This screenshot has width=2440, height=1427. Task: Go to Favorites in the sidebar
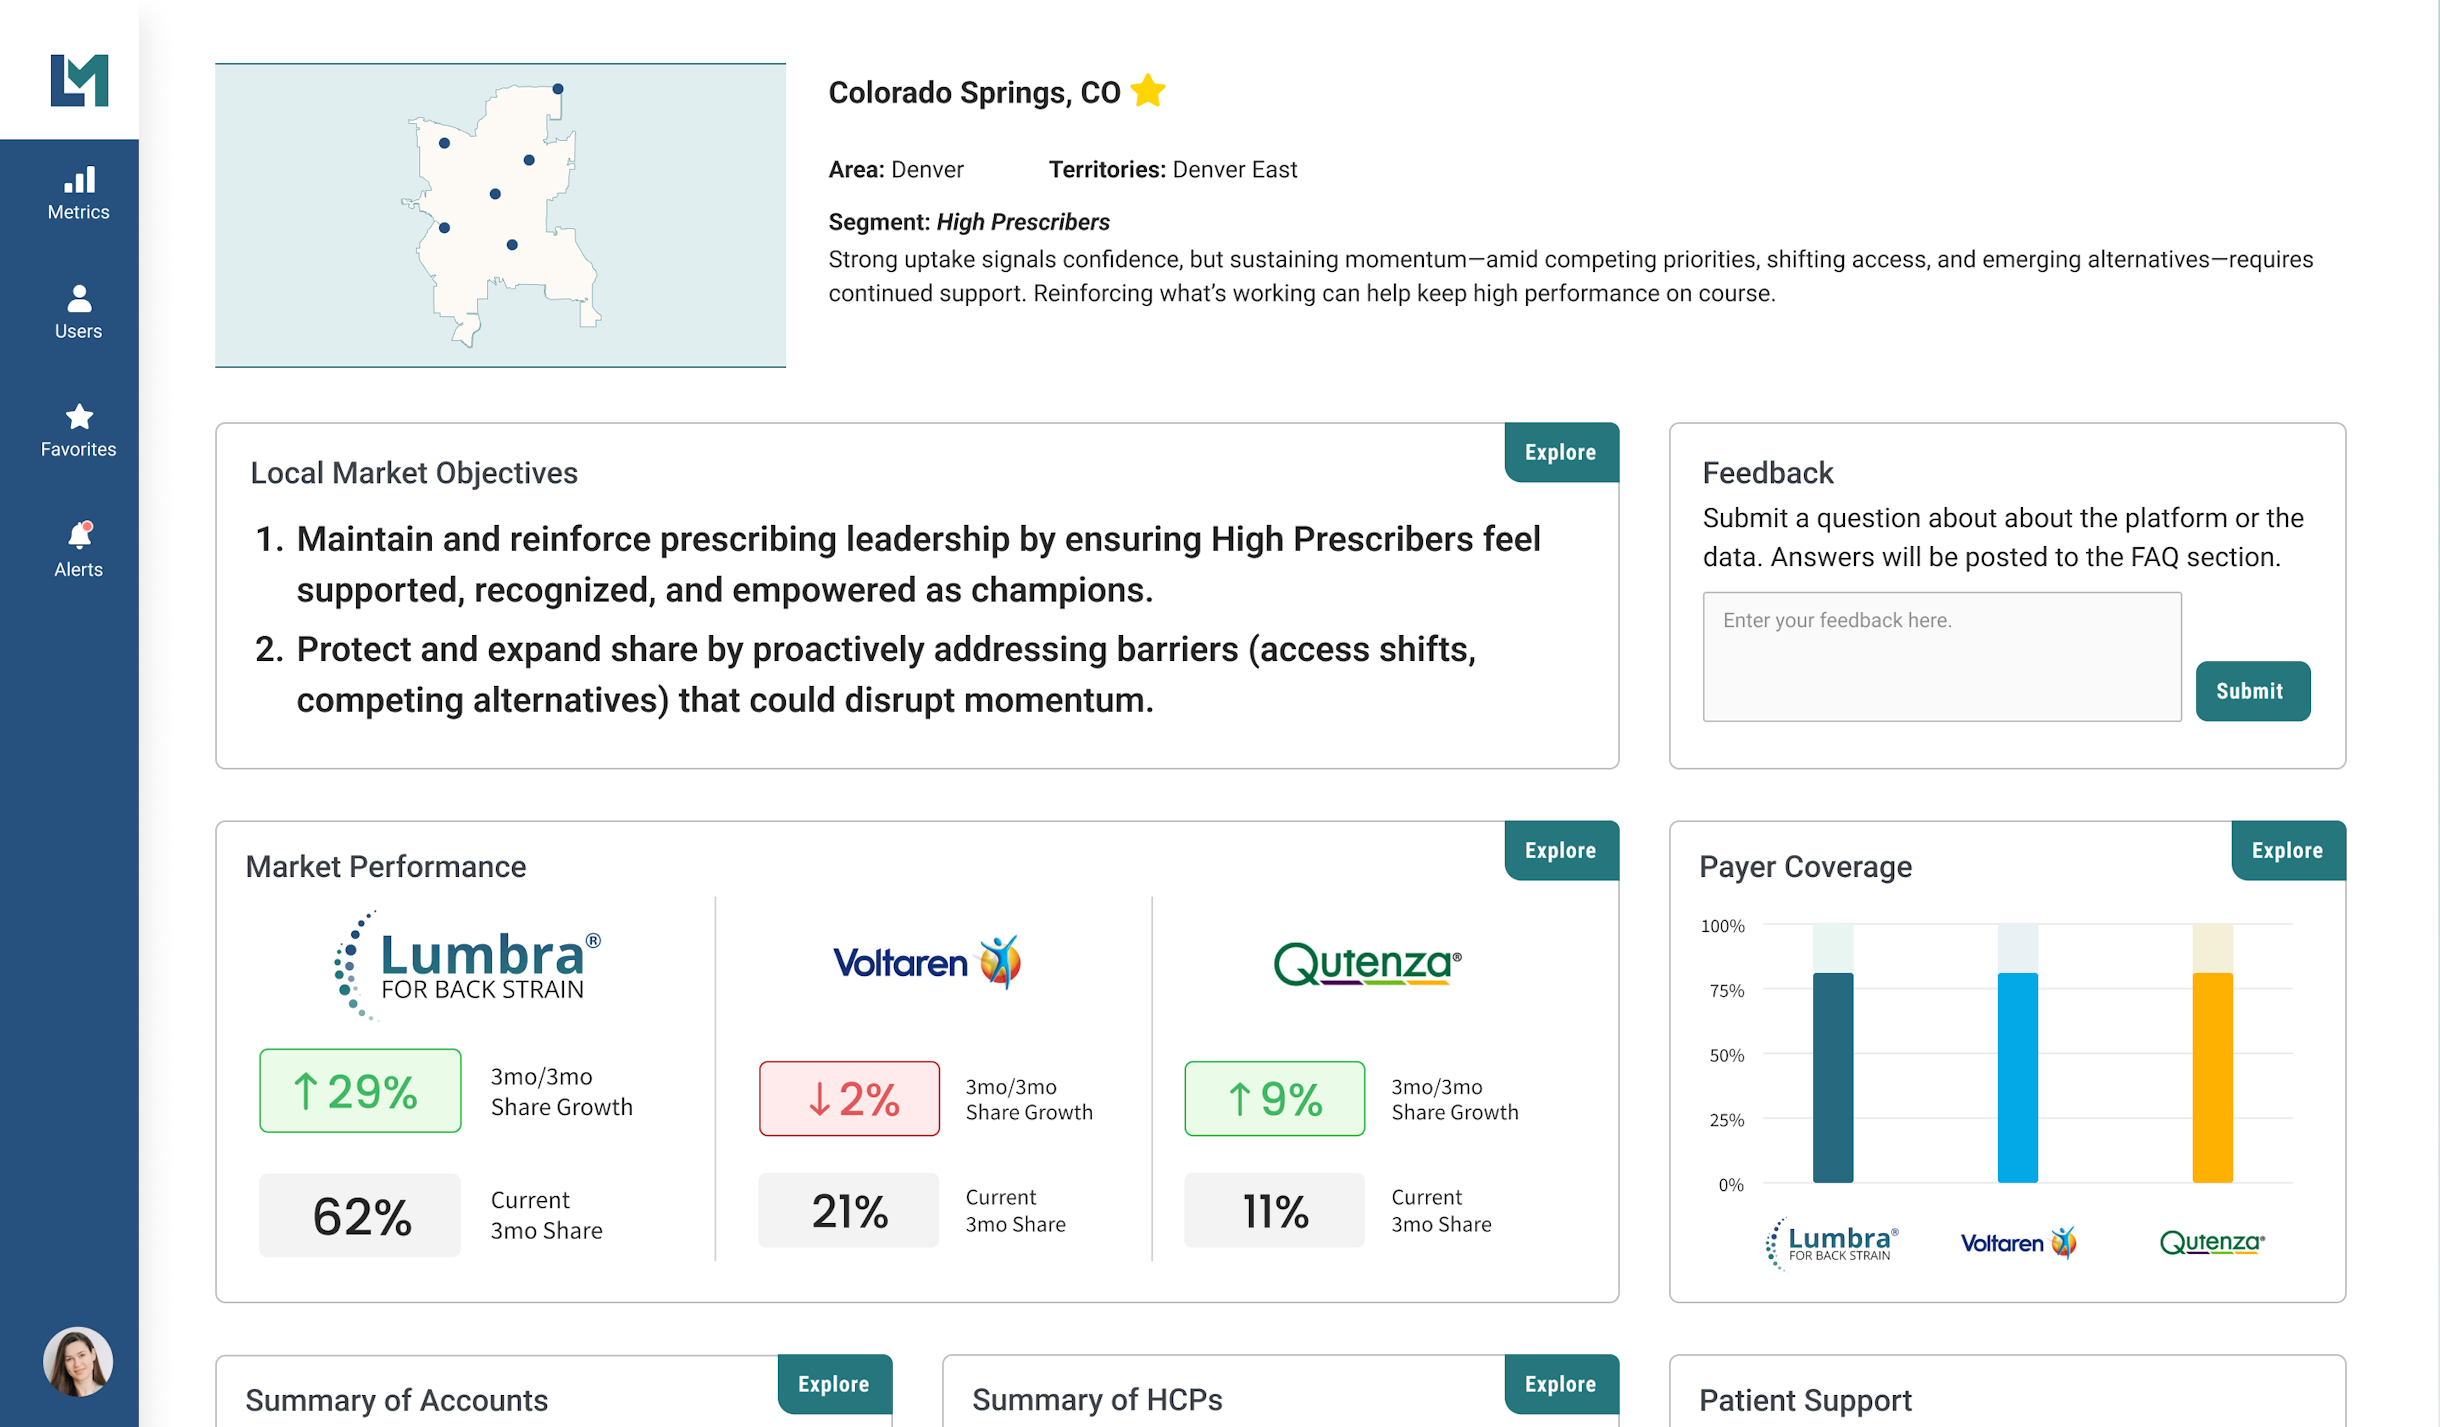tap(78, 431)
